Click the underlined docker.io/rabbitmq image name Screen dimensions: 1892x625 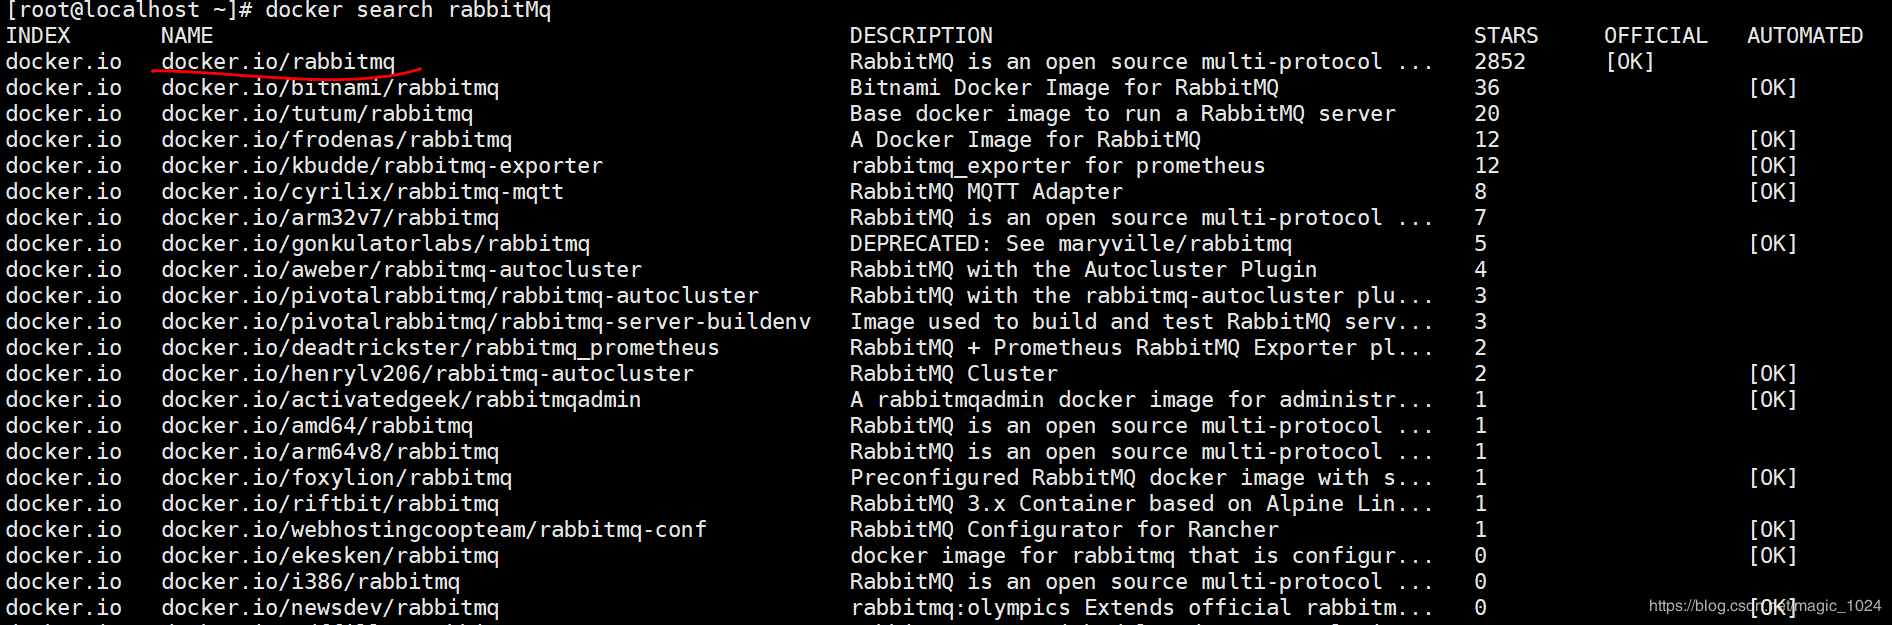click(x=278, y=62)
